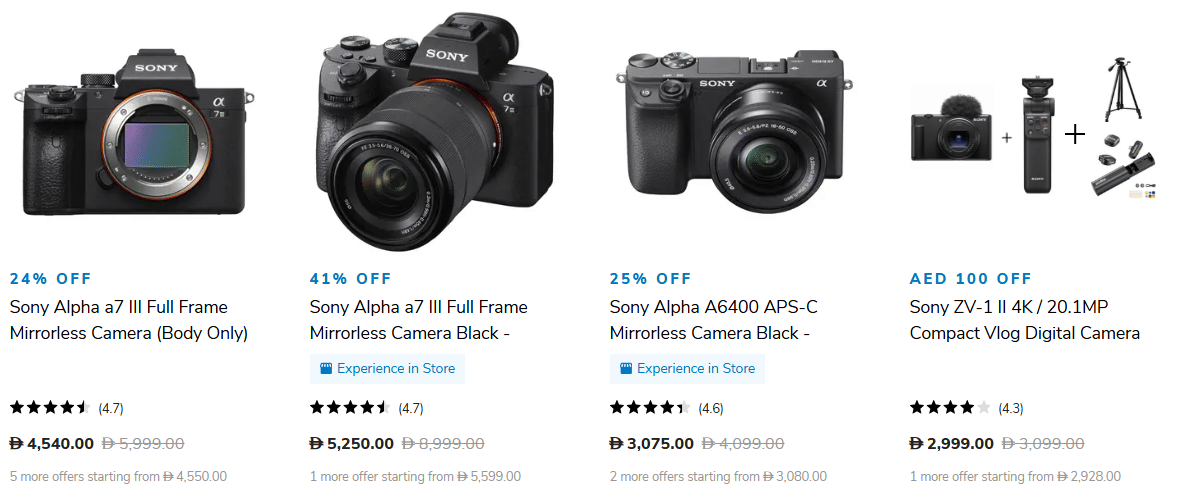Click star rating of a7 III Black kit

click(350, 408)
